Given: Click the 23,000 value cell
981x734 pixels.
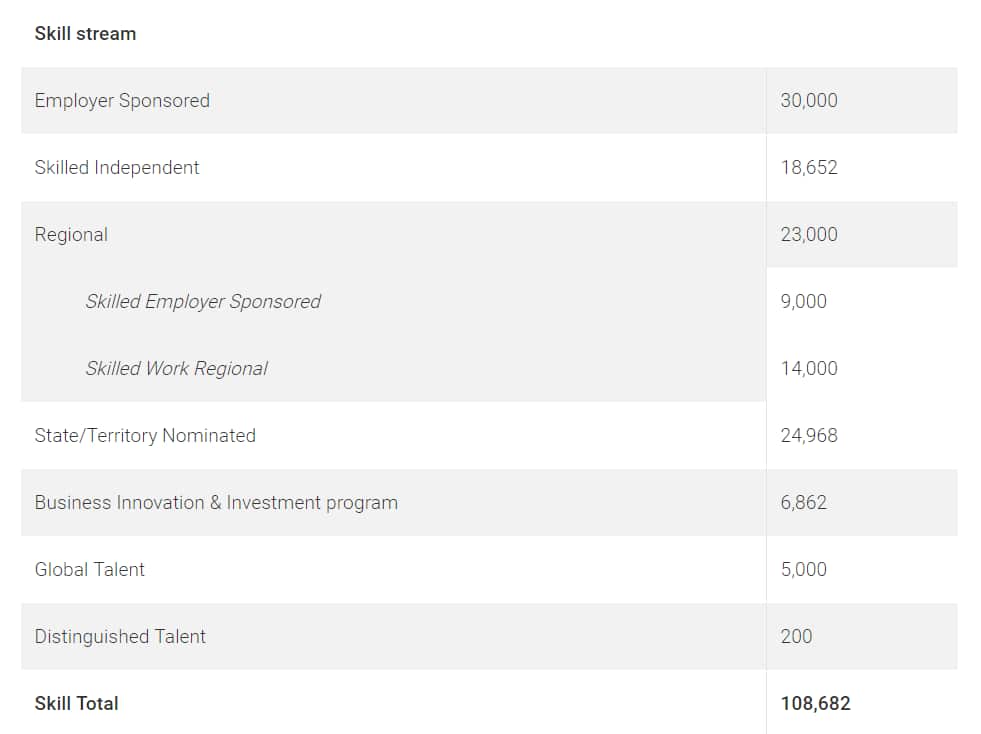Looking at the screenshot, I should 809,235.
